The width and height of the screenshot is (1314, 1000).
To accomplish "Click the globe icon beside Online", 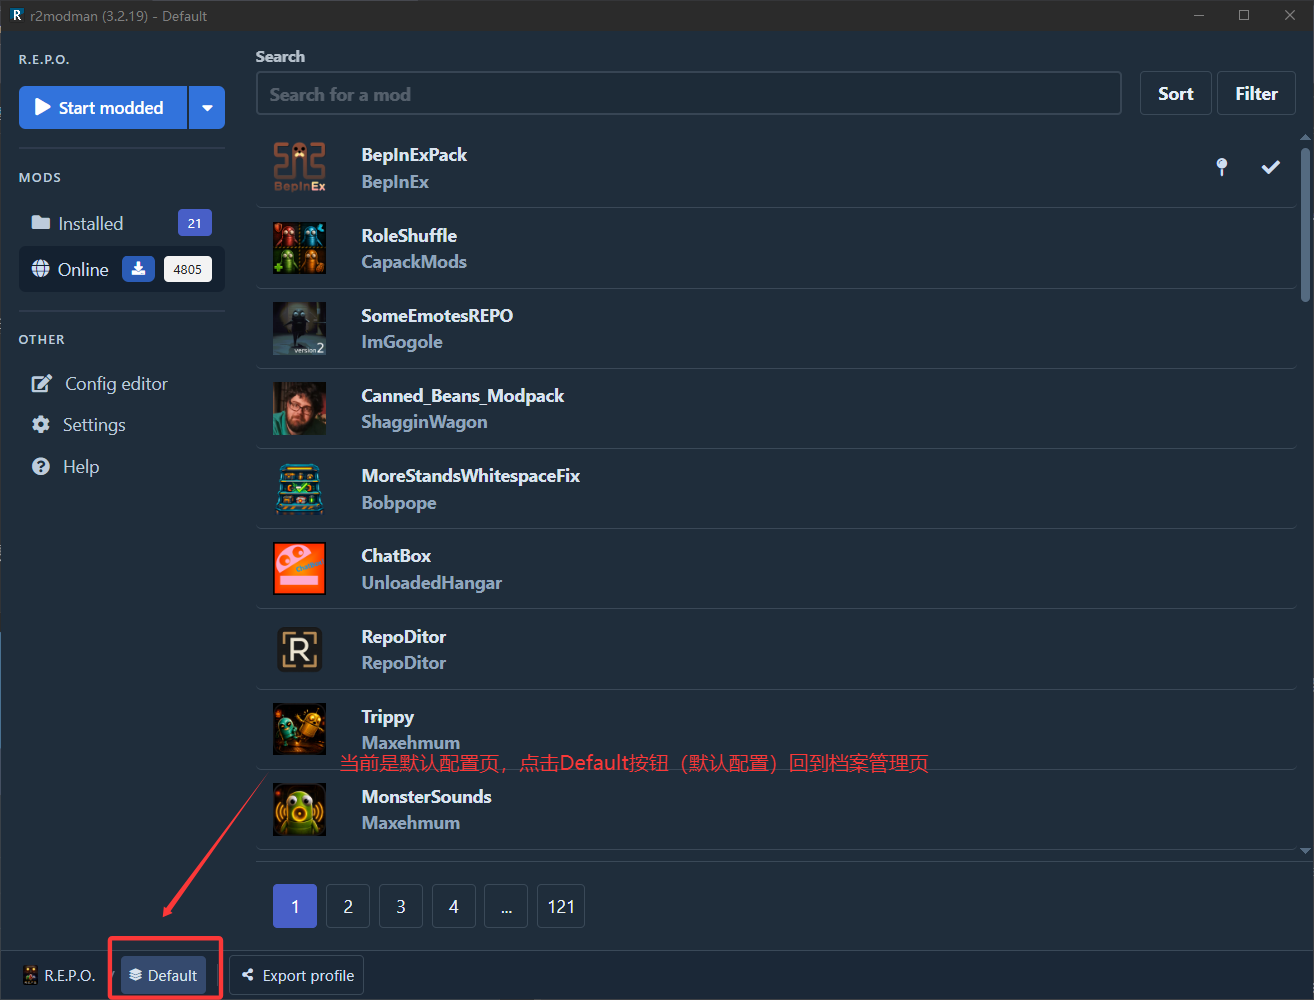I will pos(40,269).
